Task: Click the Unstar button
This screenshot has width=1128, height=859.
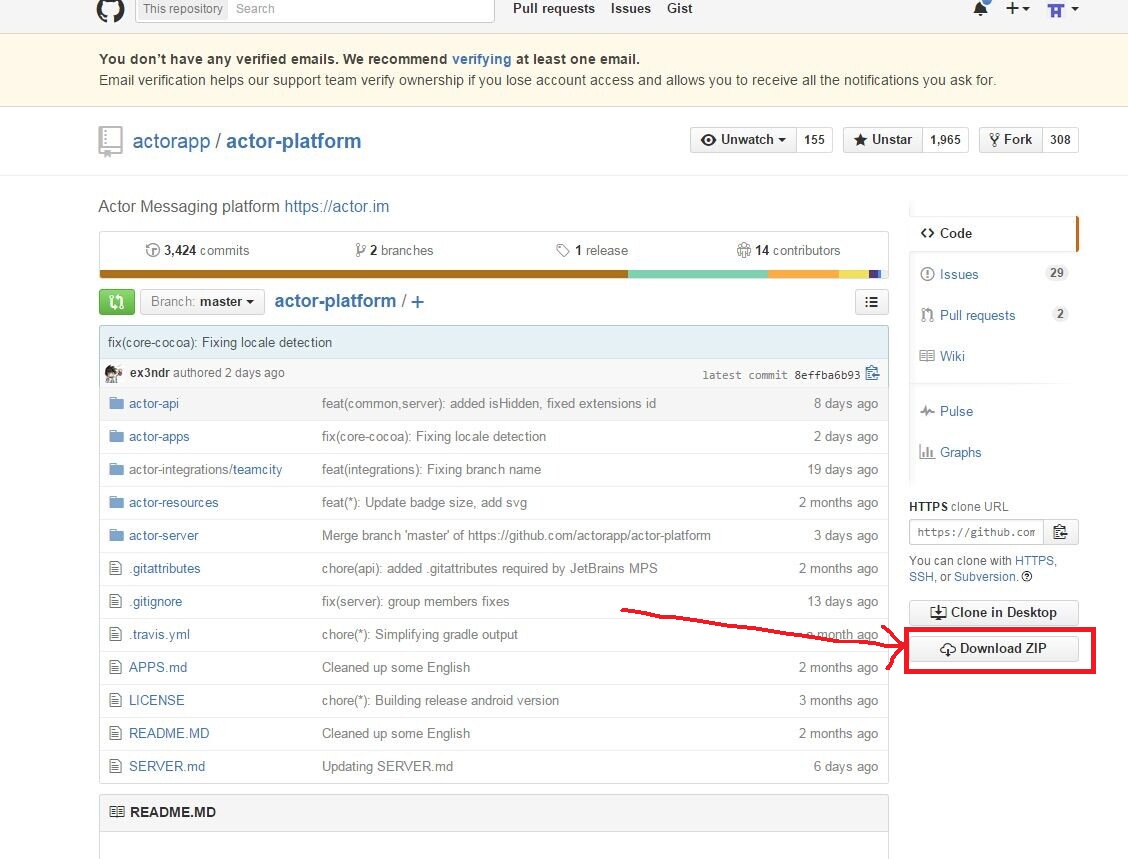Action: 882,140
